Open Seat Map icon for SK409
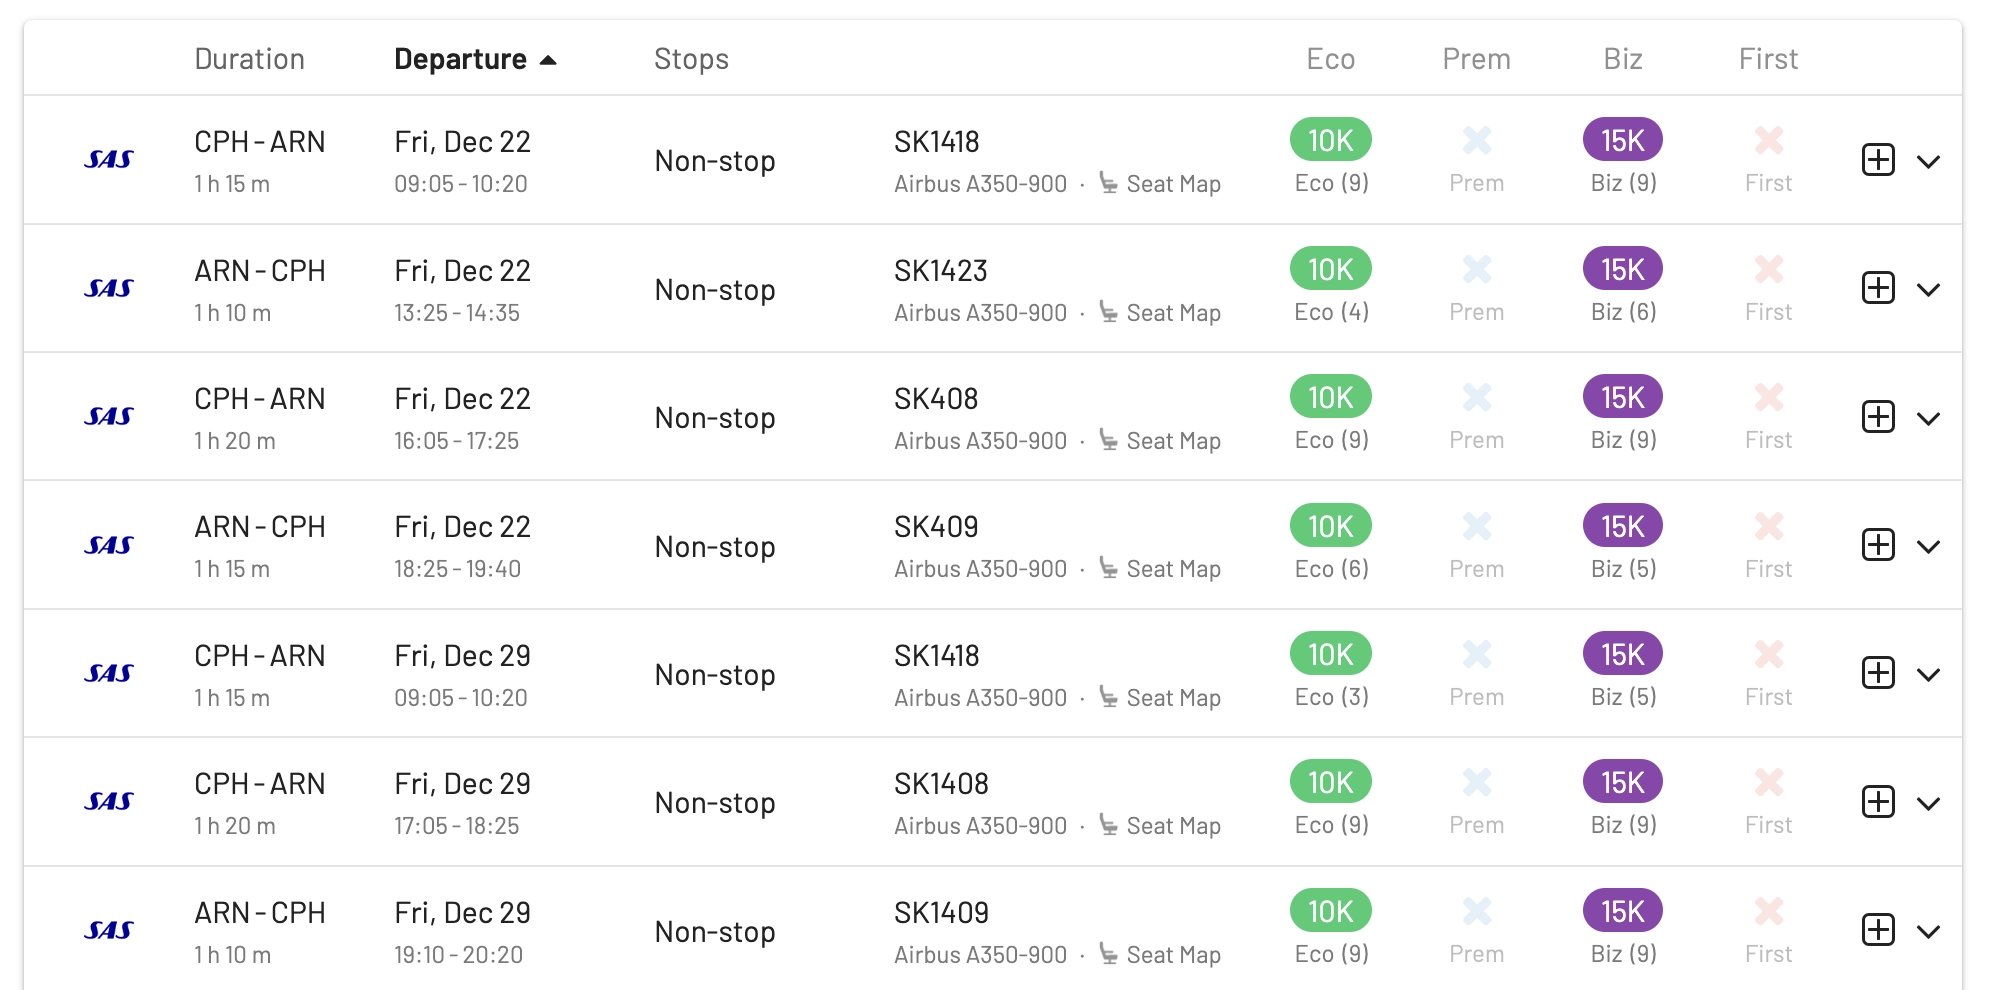Image resolution: width=2002 pixels, height=990 pixels. (1108, 568)
